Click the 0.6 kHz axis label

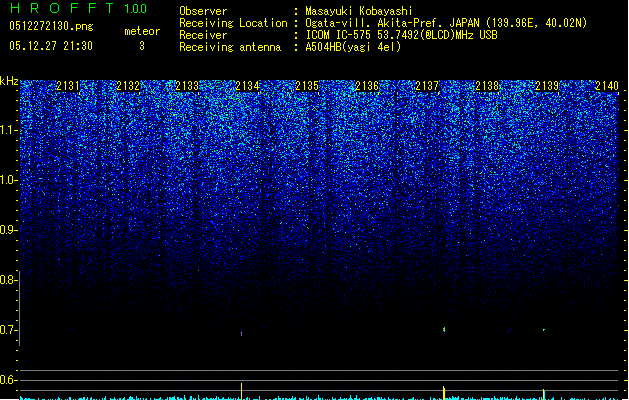click(8, 380)
